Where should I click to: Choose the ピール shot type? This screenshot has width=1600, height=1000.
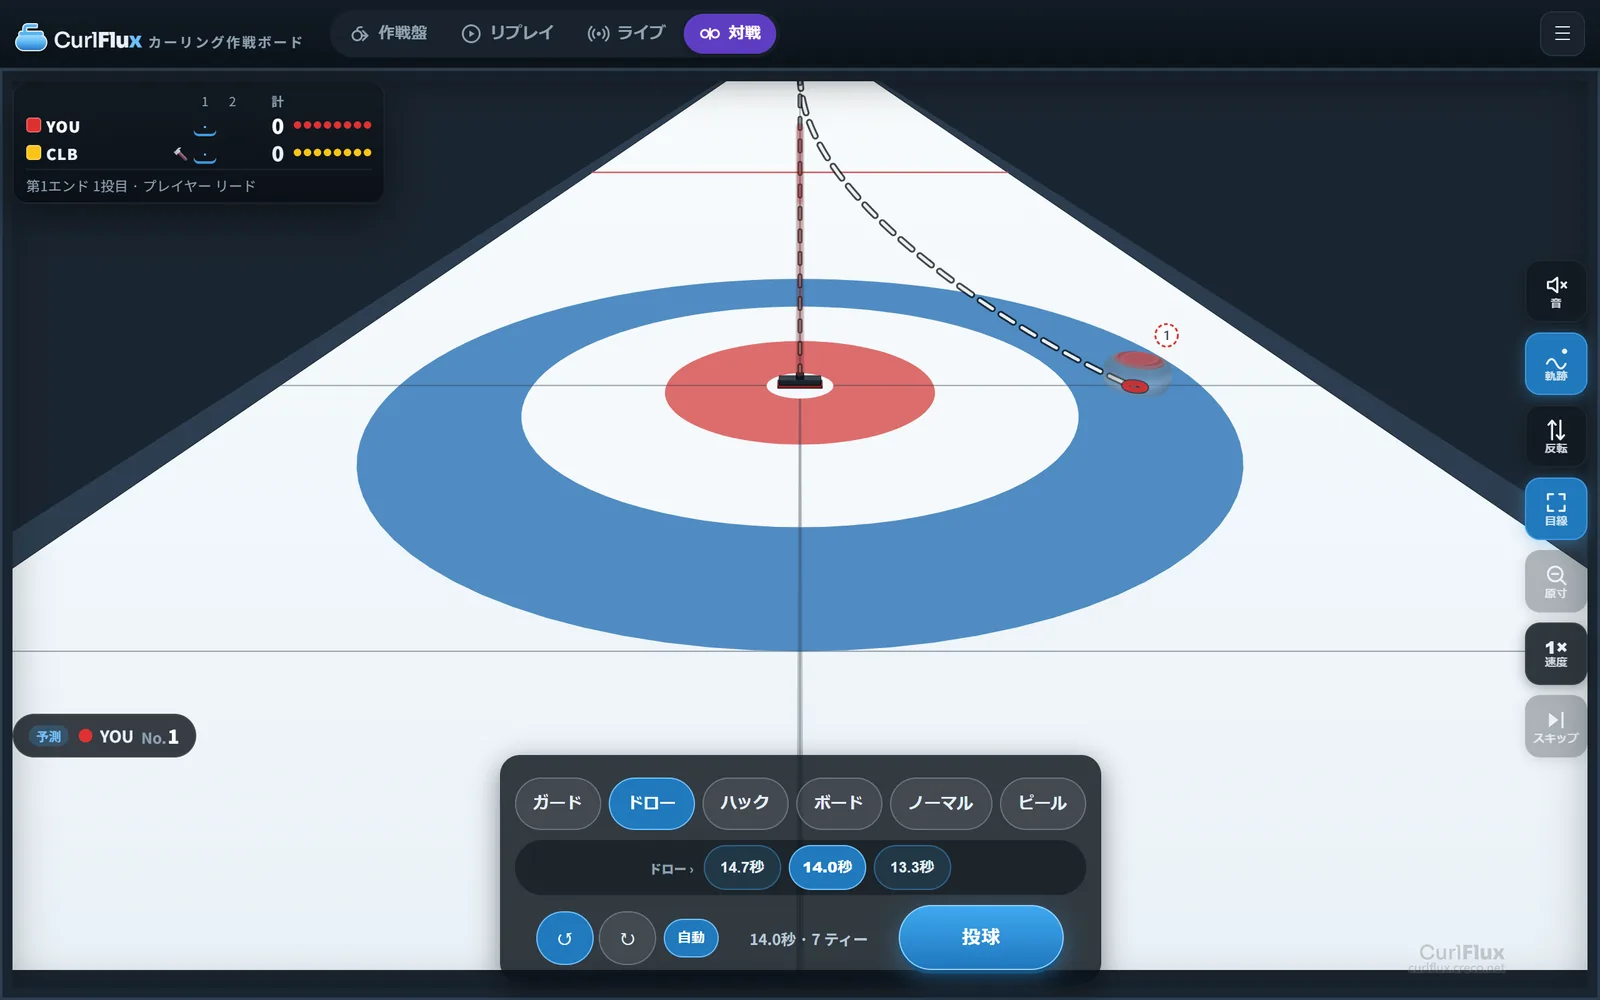[1043, 803]
